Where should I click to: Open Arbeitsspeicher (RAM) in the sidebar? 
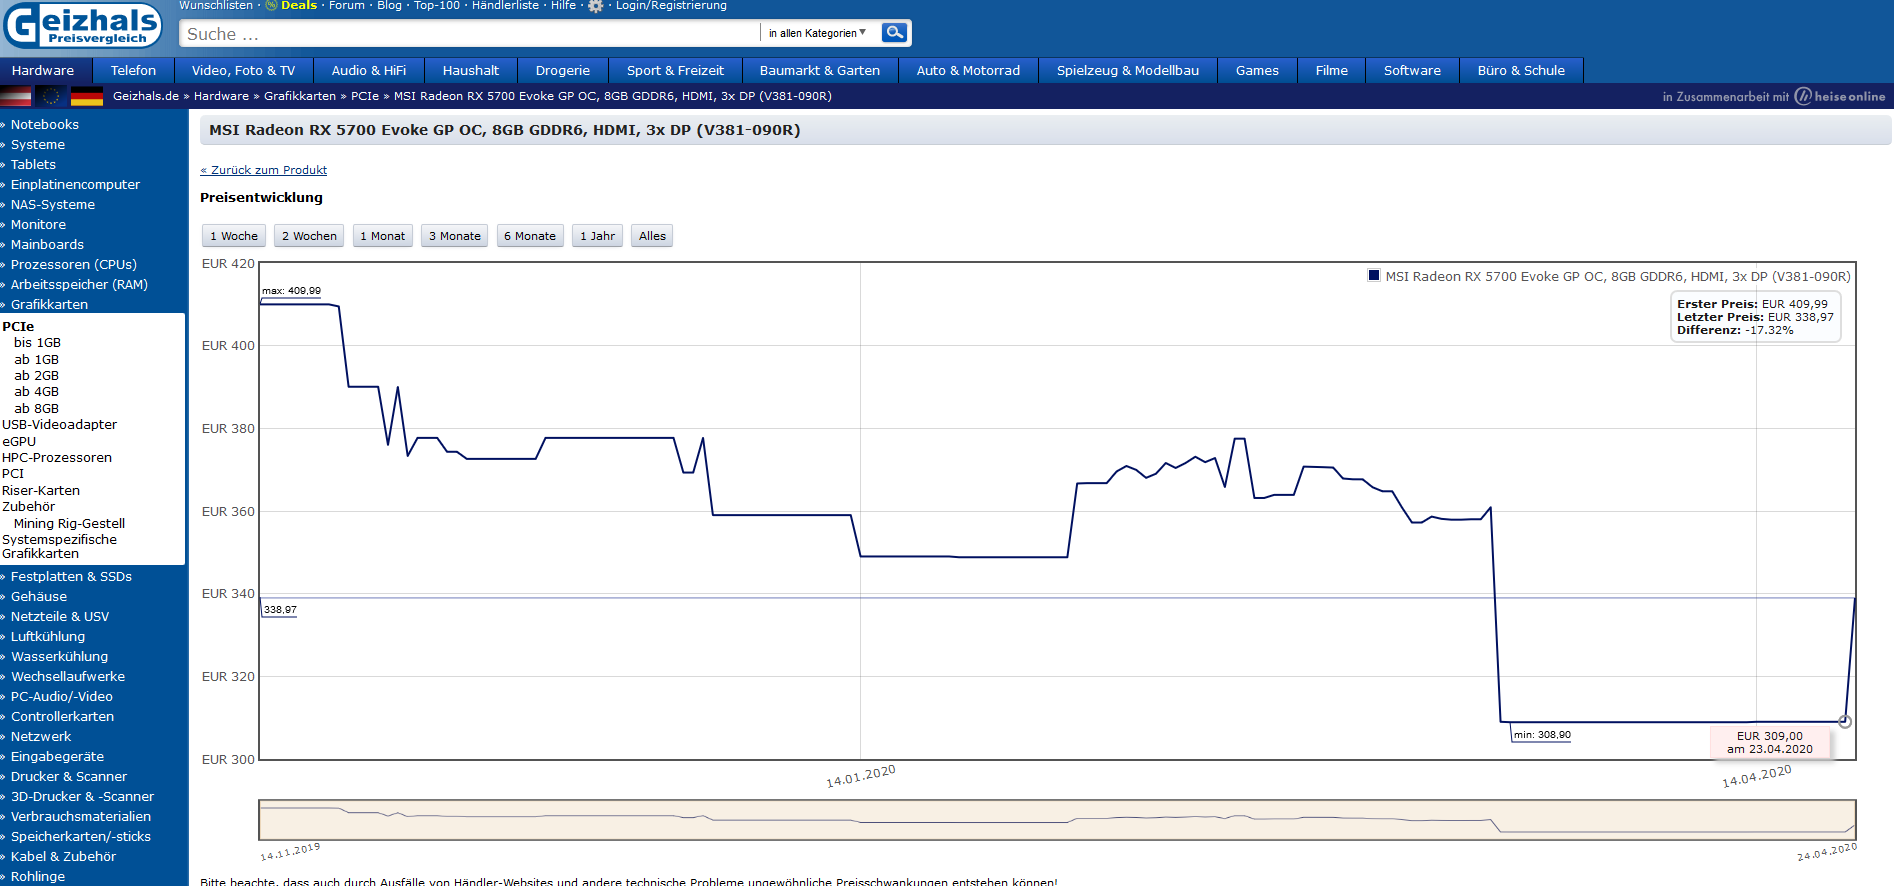[x=79, y=284]
